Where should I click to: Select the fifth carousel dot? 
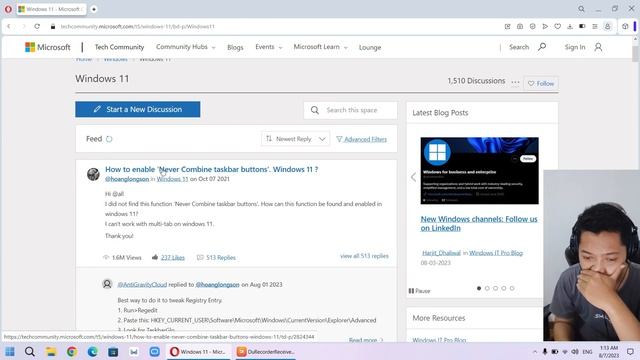[512, 288]
